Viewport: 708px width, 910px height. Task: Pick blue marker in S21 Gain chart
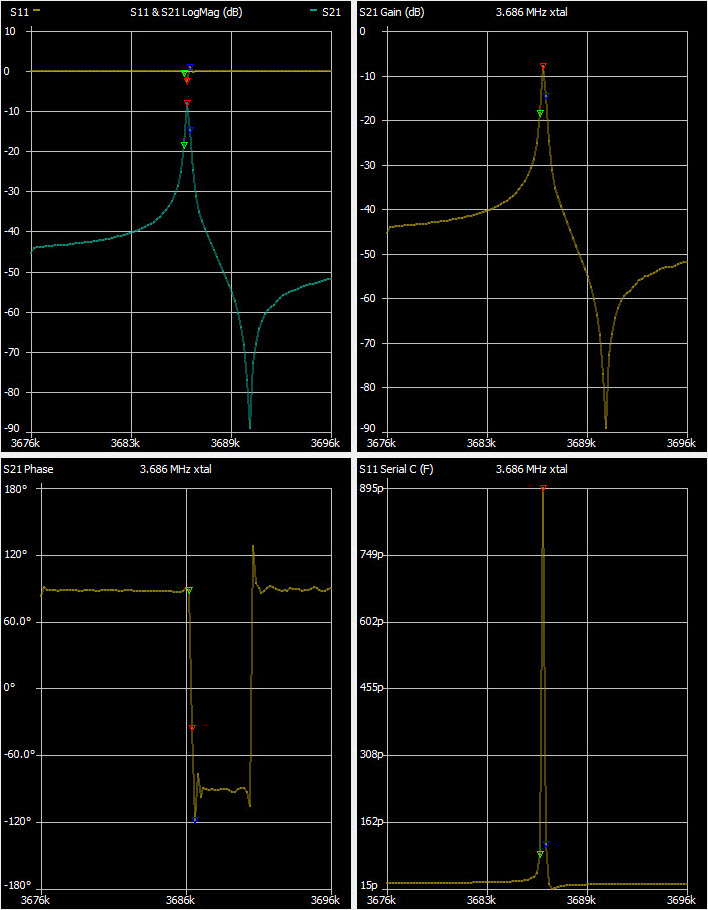(x=546, y=95)
